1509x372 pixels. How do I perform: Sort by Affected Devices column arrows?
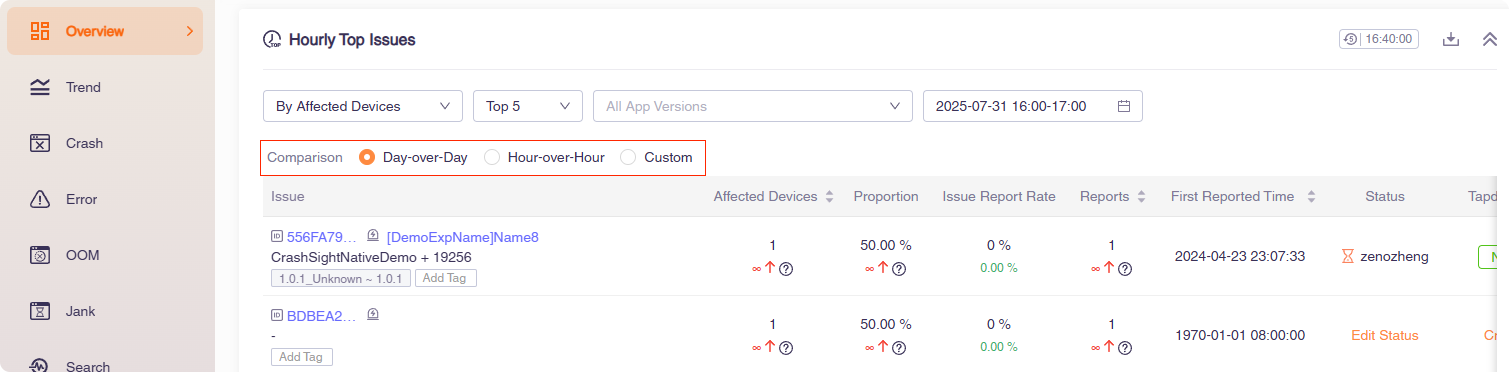point(829,197)
